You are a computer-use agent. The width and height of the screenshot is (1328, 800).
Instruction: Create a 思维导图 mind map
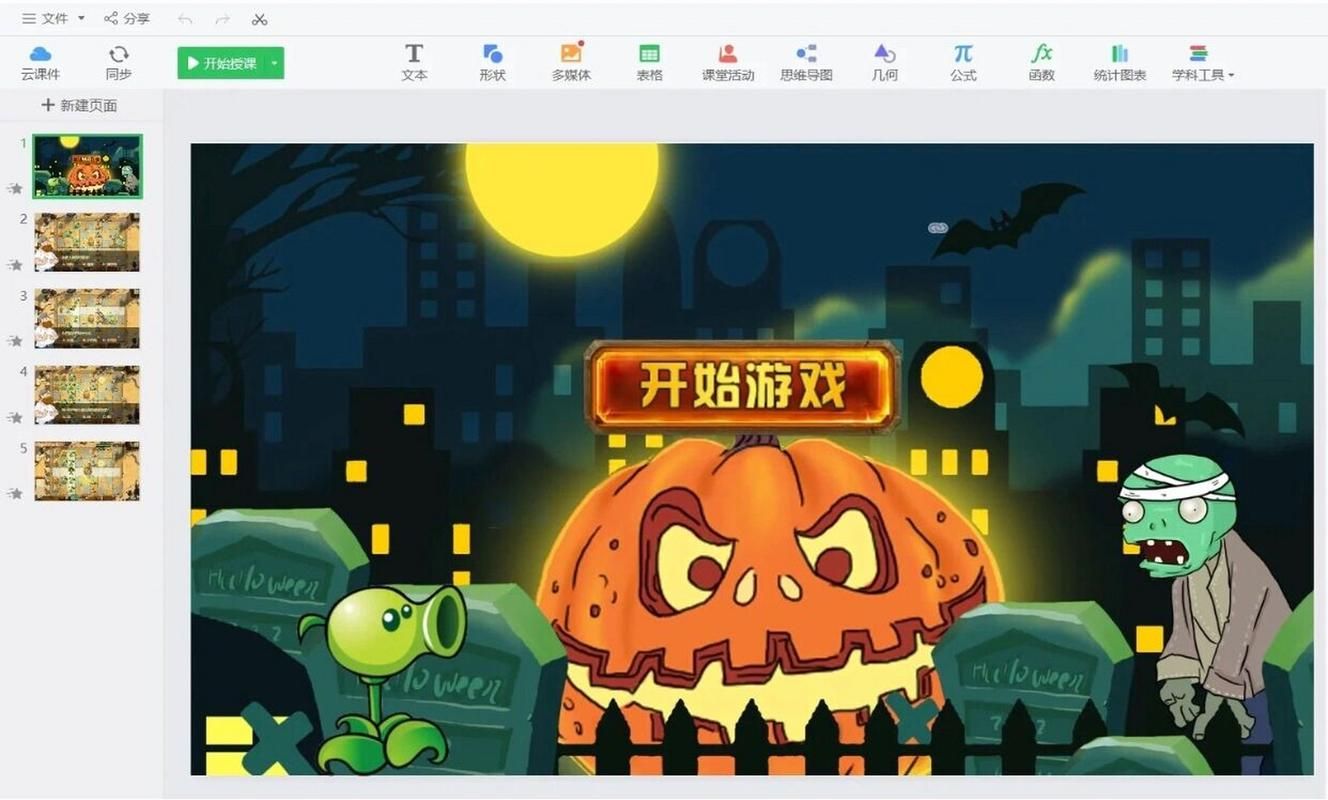806,62
